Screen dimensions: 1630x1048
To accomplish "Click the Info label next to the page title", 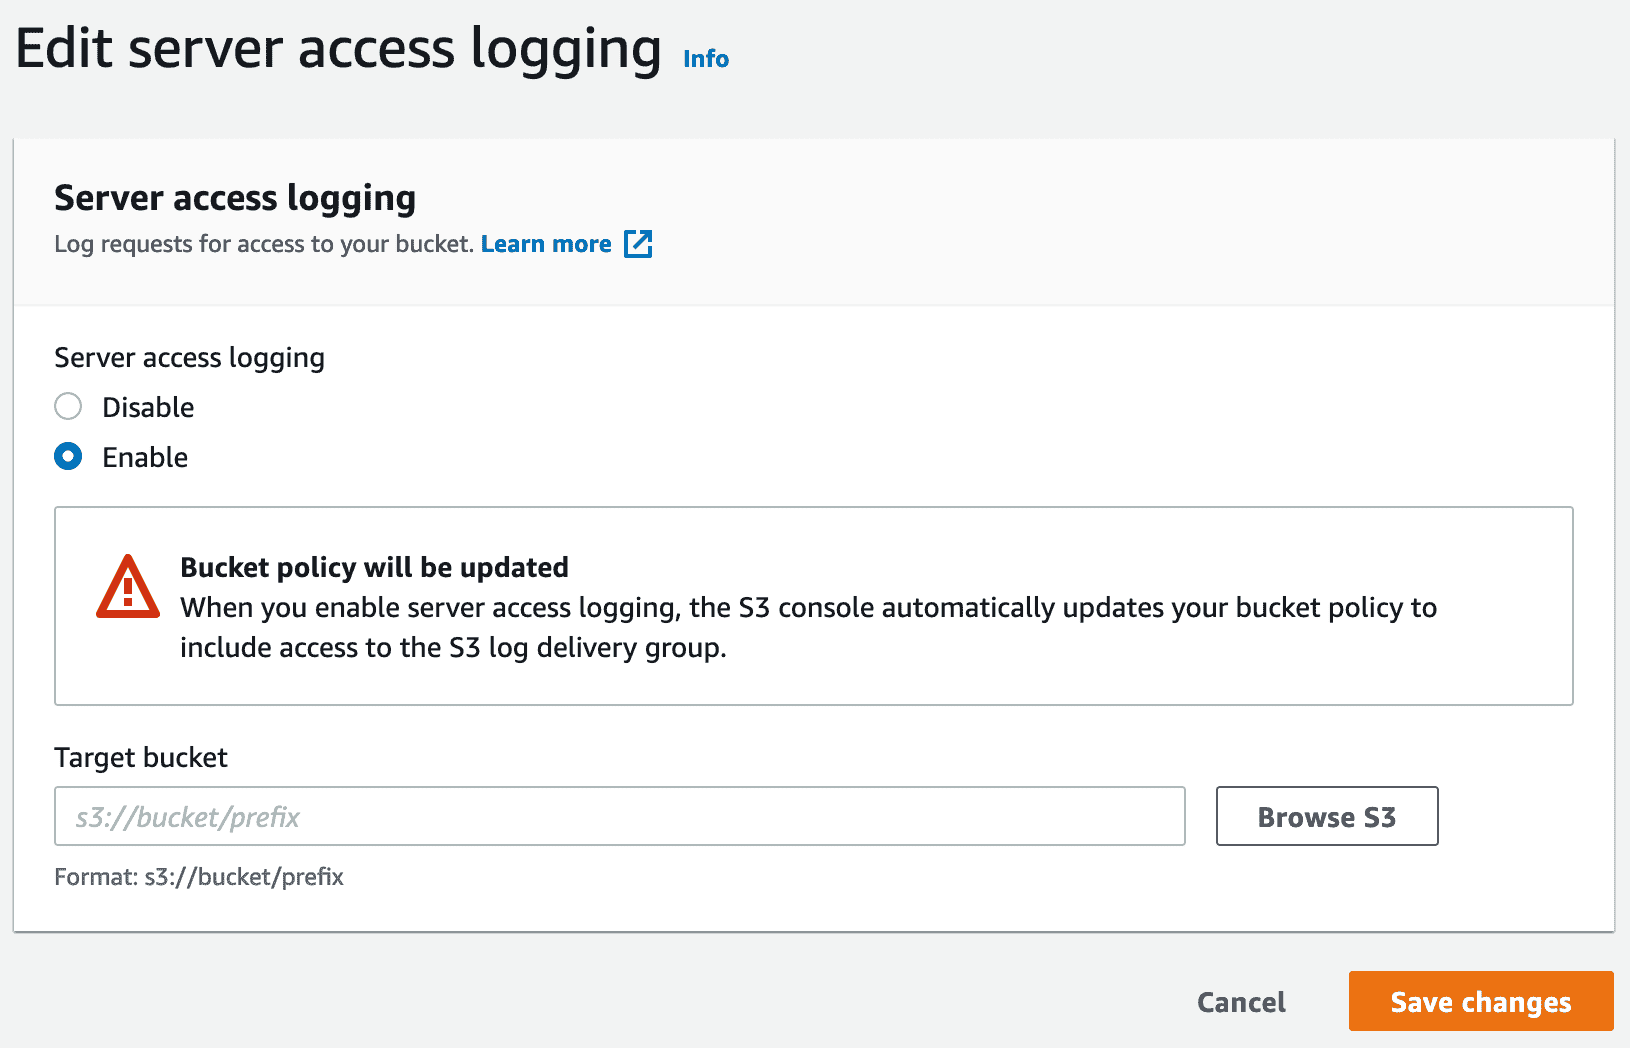I will point(705,59).
